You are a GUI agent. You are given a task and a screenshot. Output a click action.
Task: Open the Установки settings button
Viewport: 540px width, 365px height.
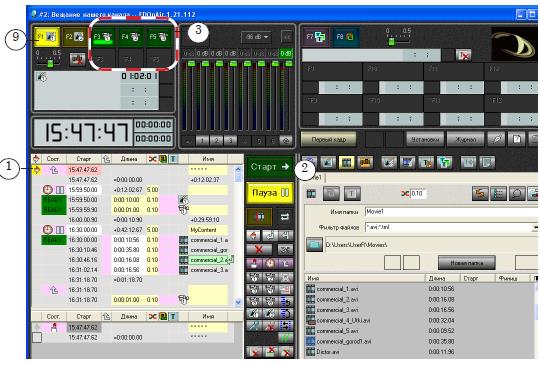(425, 139)
